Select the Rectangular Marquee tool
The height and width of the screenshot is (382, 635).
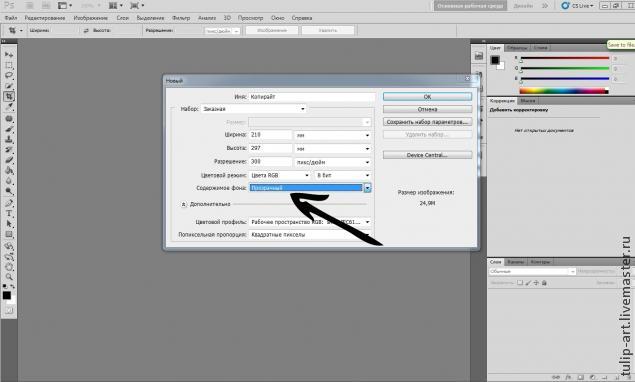coord(9,65)
